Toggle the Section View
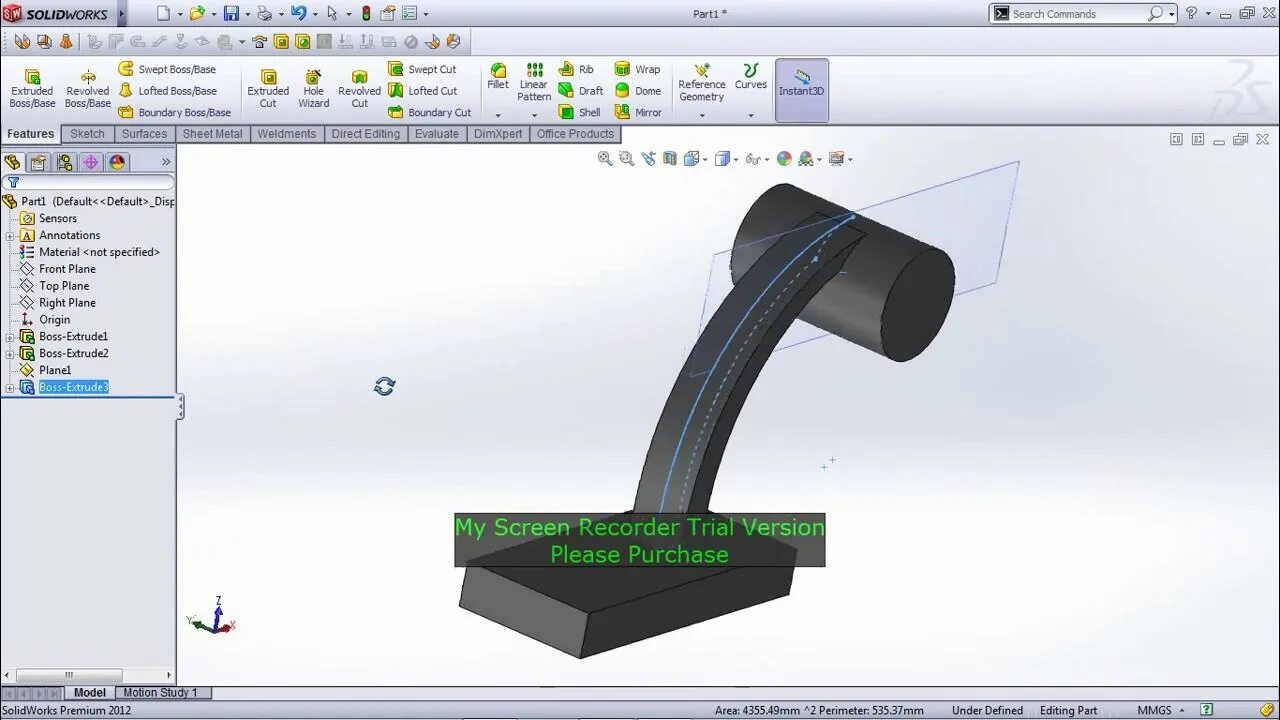The image size is (1280, 720). [670, 159]
